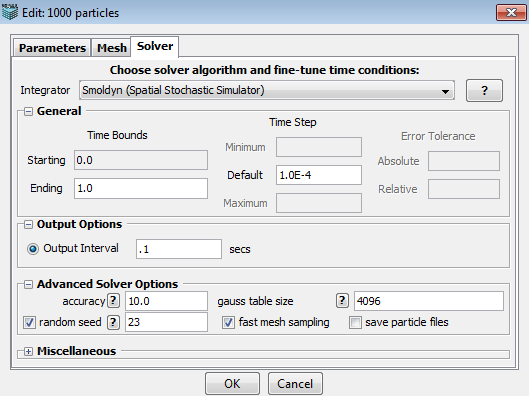Toggle the random seed checkbox
The image size is (529, 396).
pyautogui.click(x=29, y=322)
